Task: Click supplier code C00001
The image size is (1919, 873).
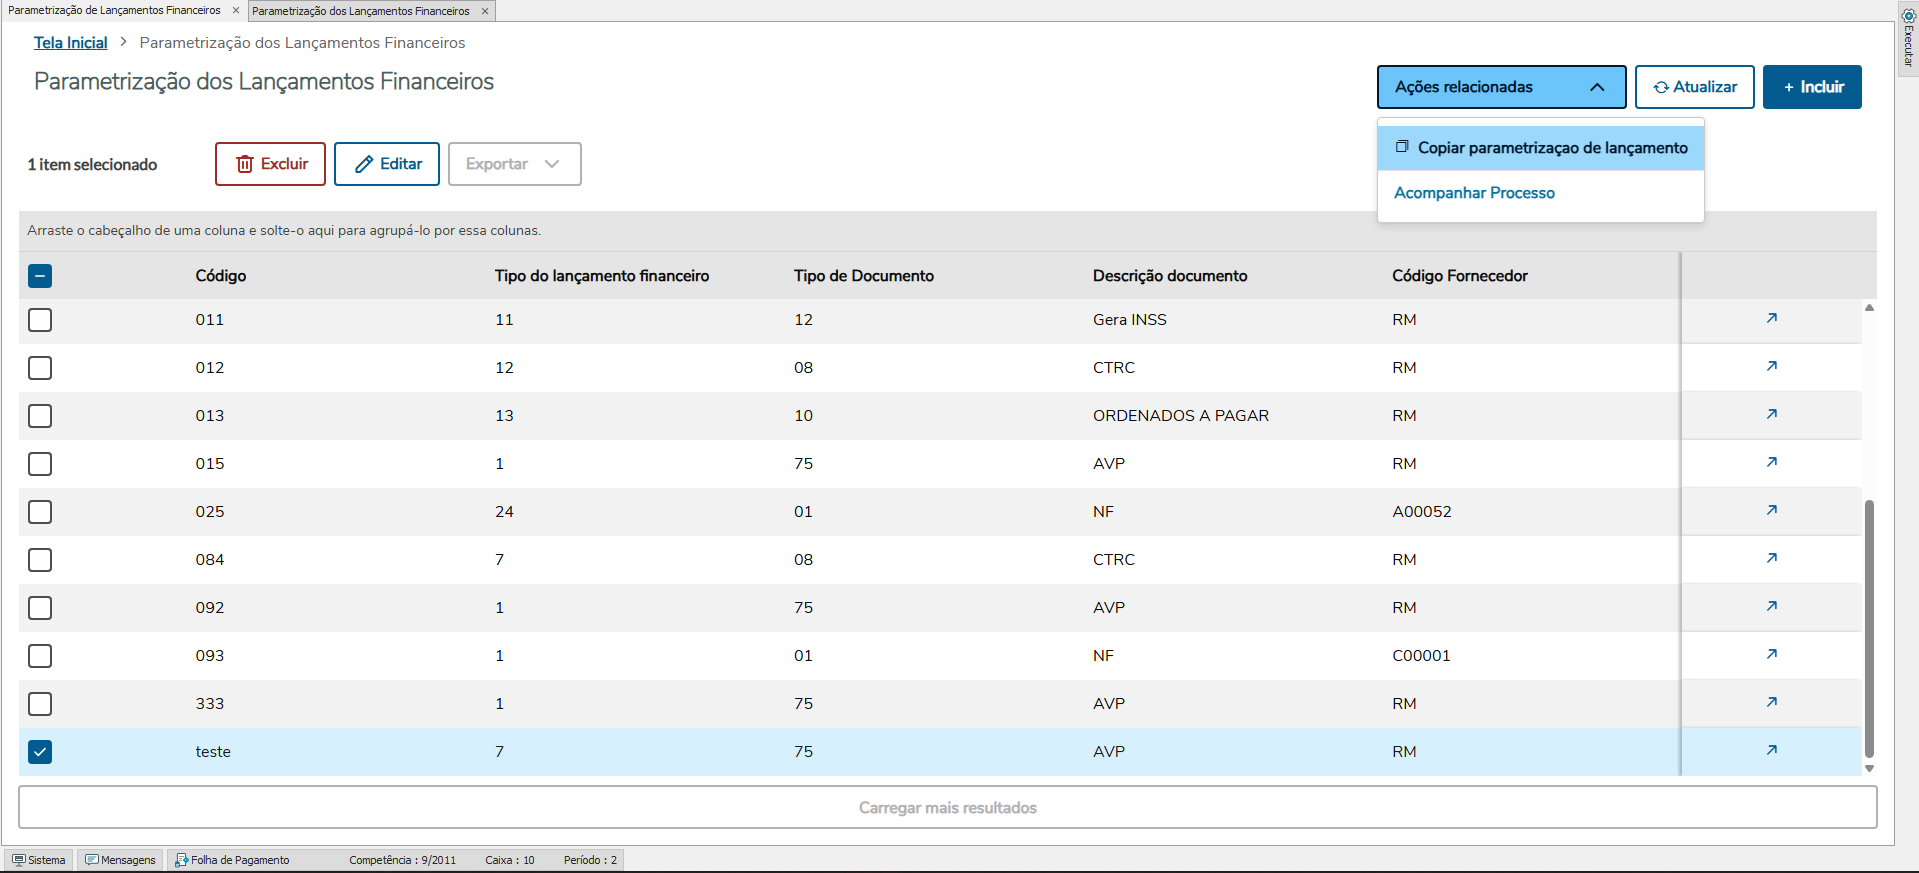Action: pyautogui.click(x=1421, y=656)
